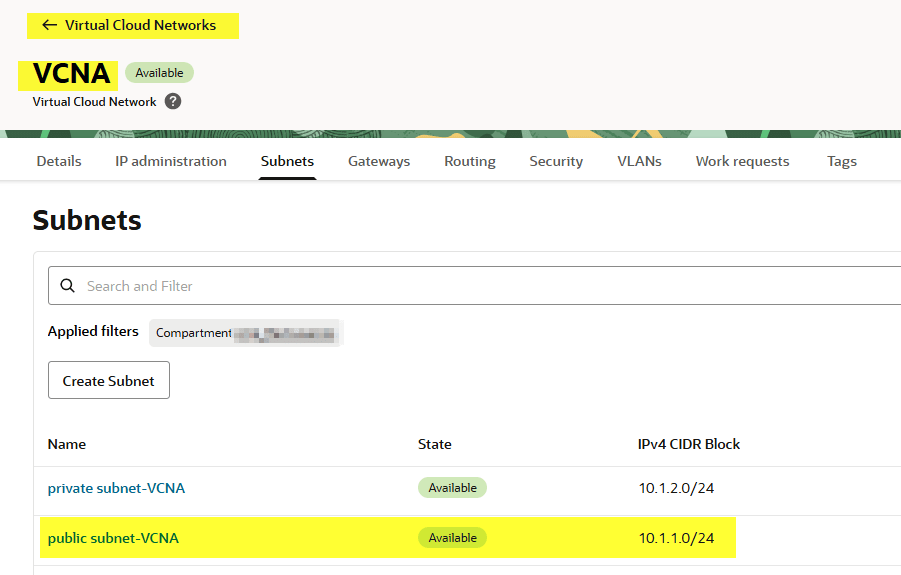
Task: Click the State column header
Action: (x=434, y=444)
